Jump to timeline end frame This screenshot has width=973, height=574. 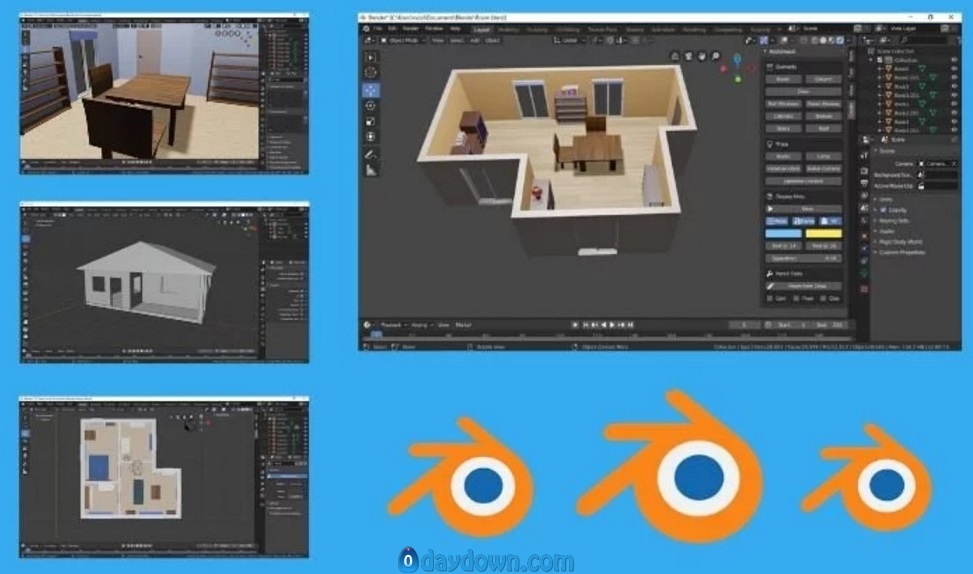click(x=630, y=325)
